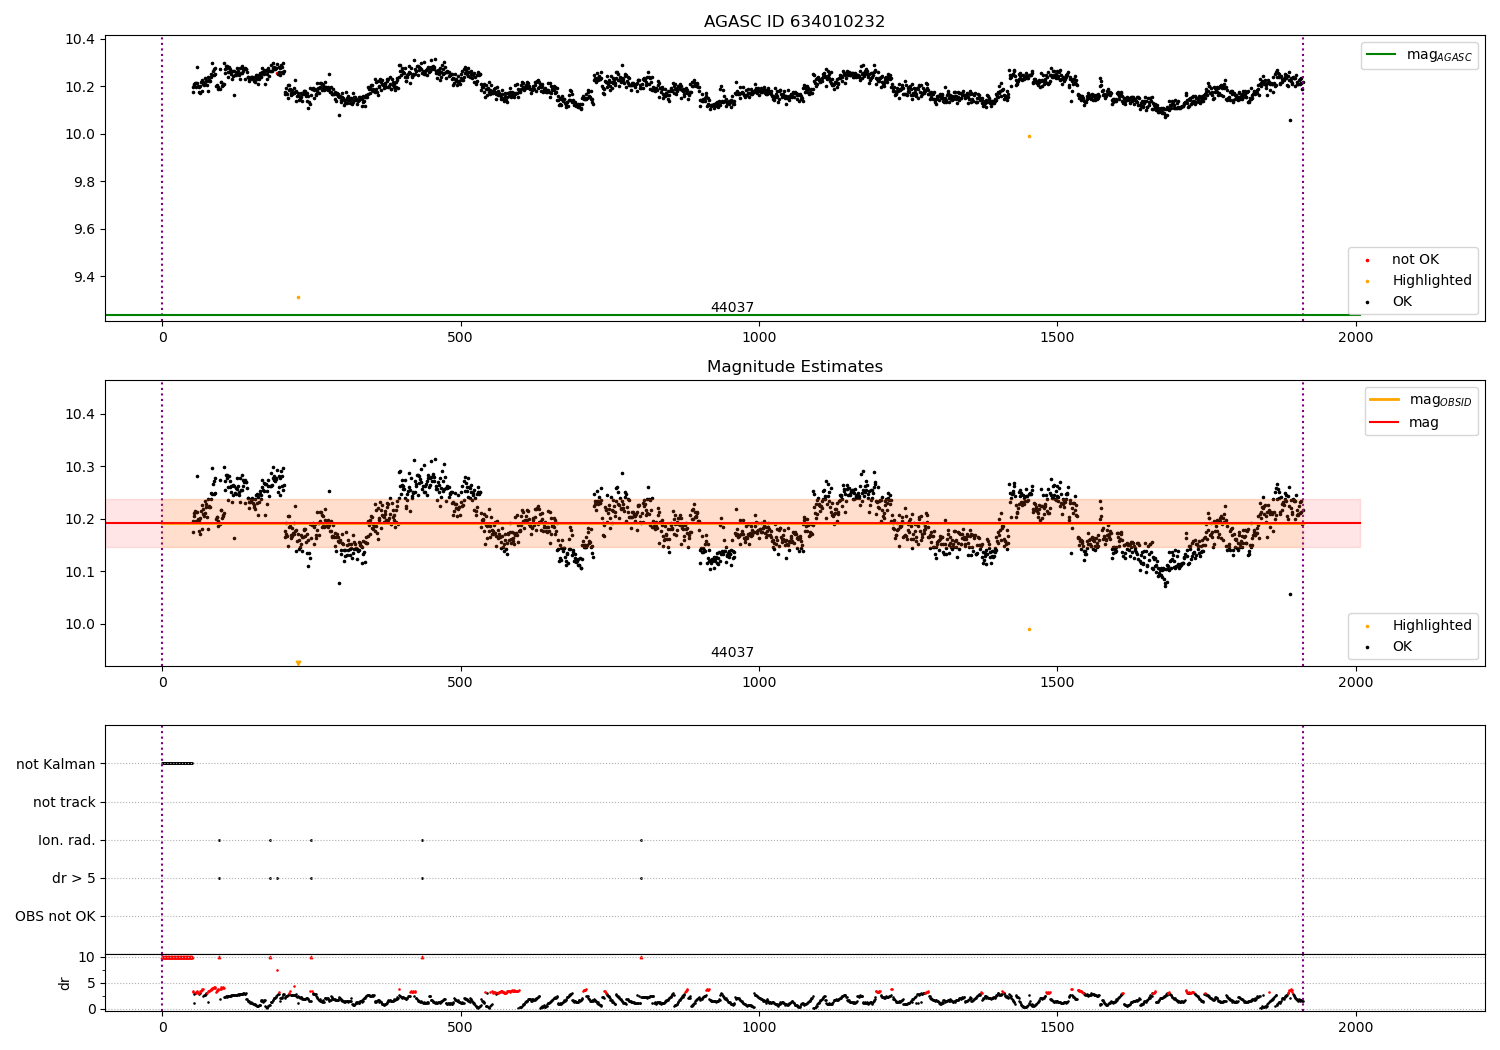Click the 10.1 tick label
1500x1050 pixels.
(79, 572)
